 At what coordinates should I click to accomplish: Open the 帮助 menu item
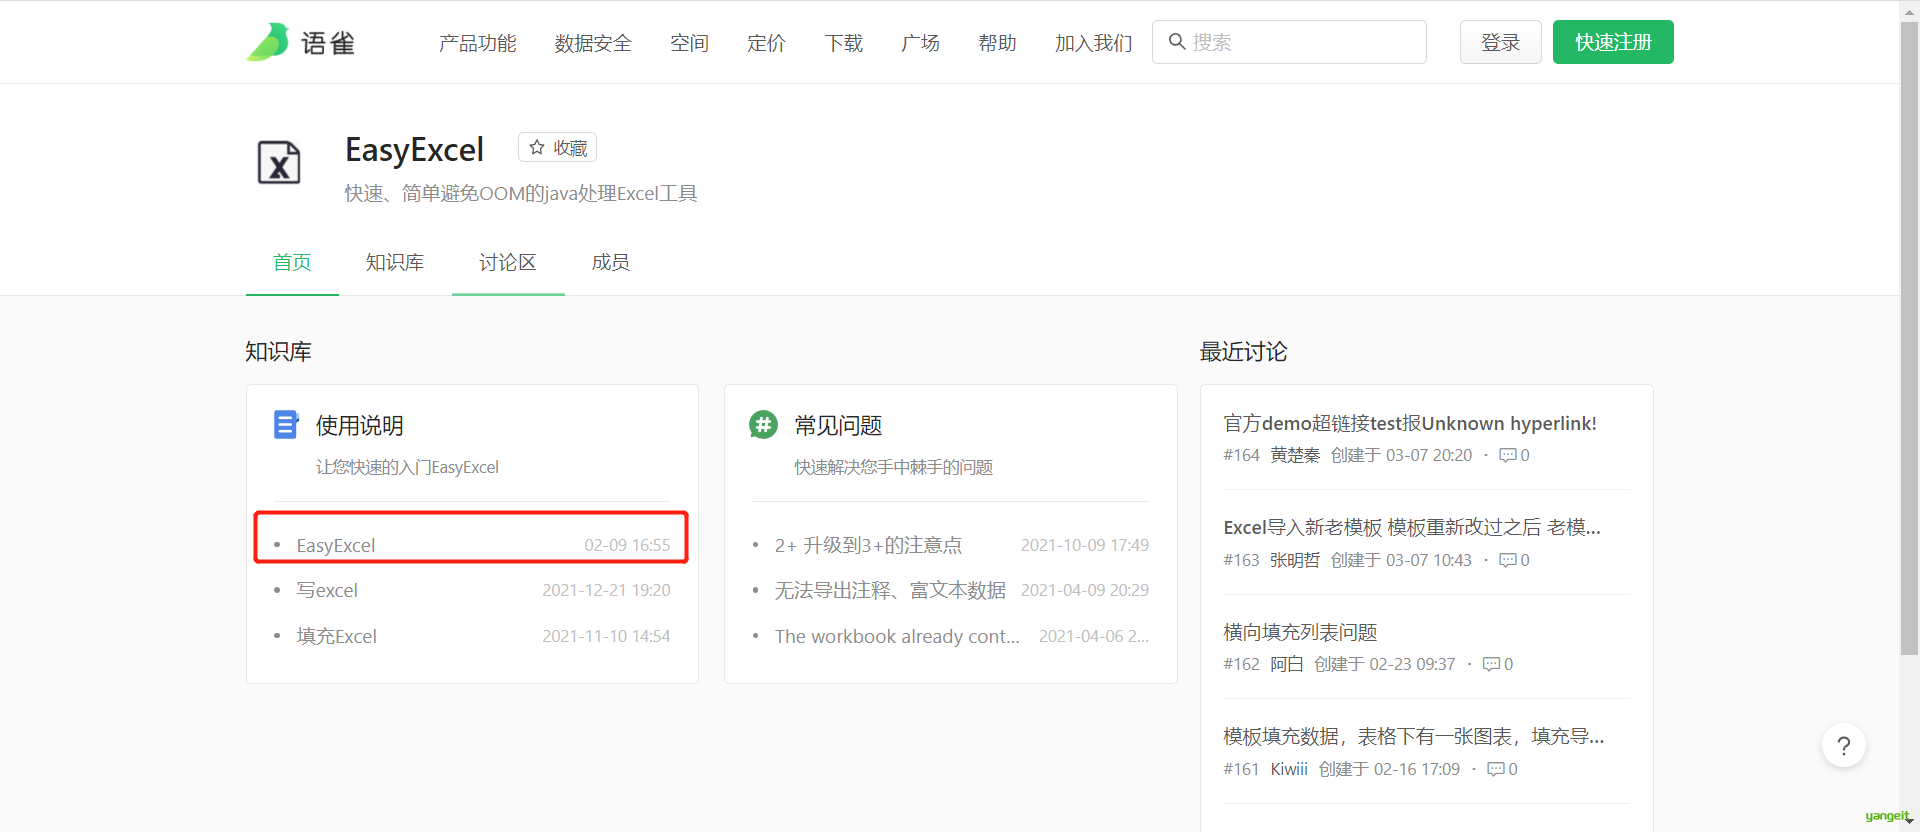coord(997,43)
